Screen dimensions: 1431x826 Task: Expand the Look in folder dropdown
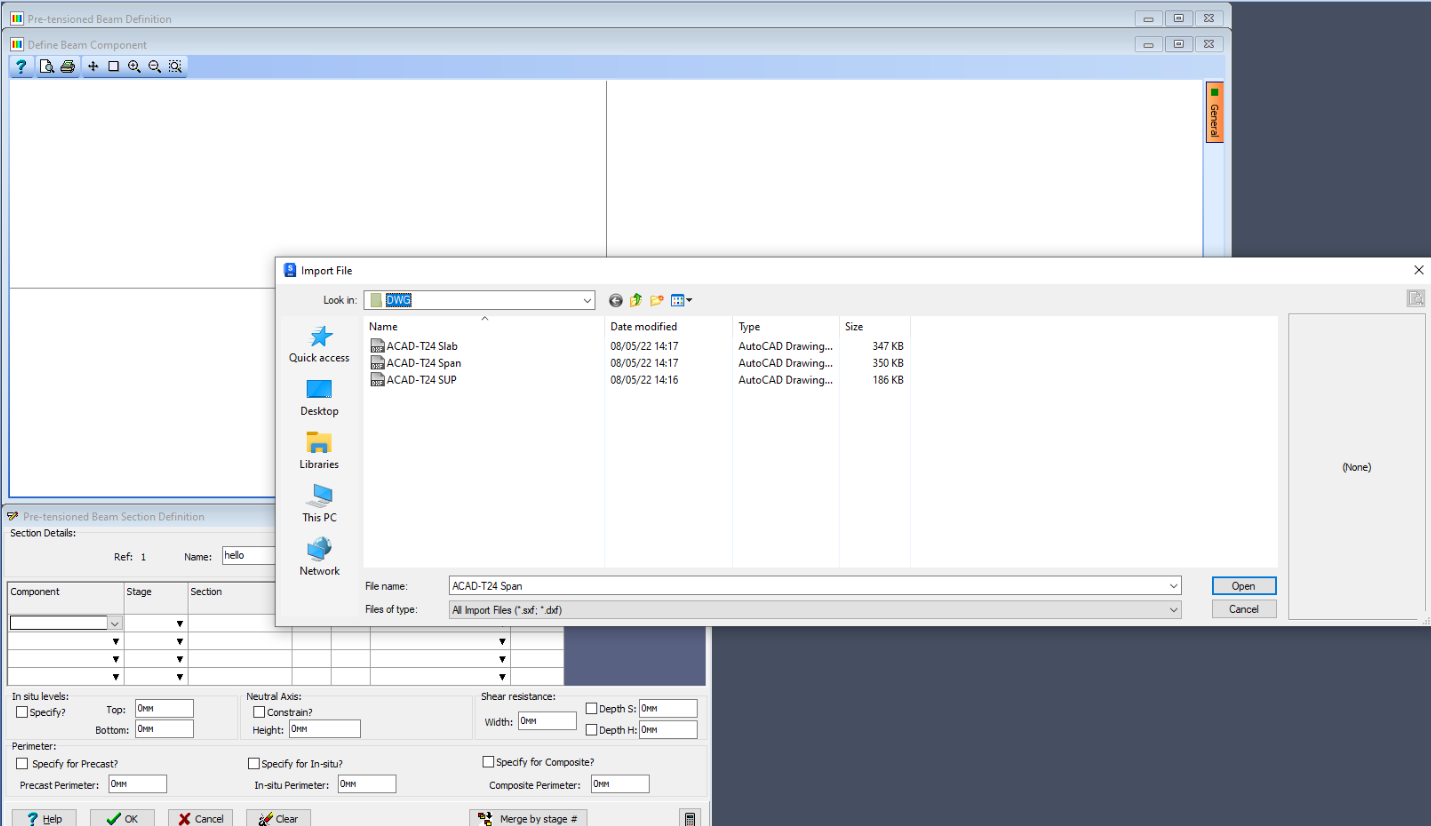[x=587, y=300]
